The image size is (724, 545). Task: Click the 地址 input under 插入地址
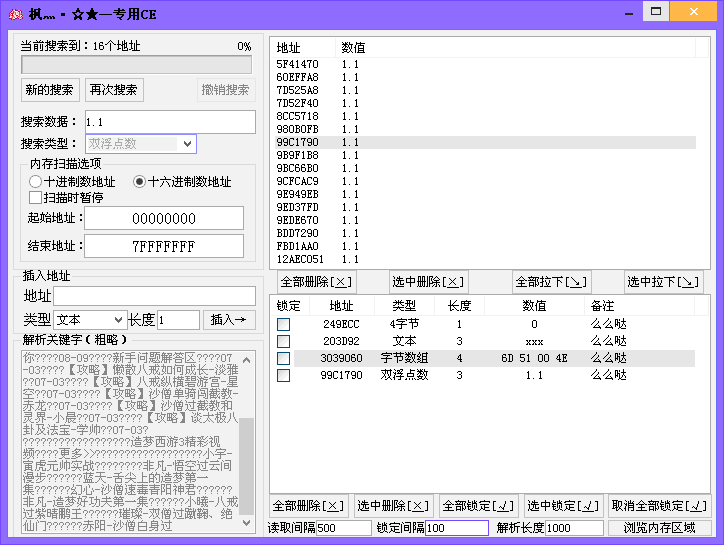pyautogui.click(x=154, y=296)
